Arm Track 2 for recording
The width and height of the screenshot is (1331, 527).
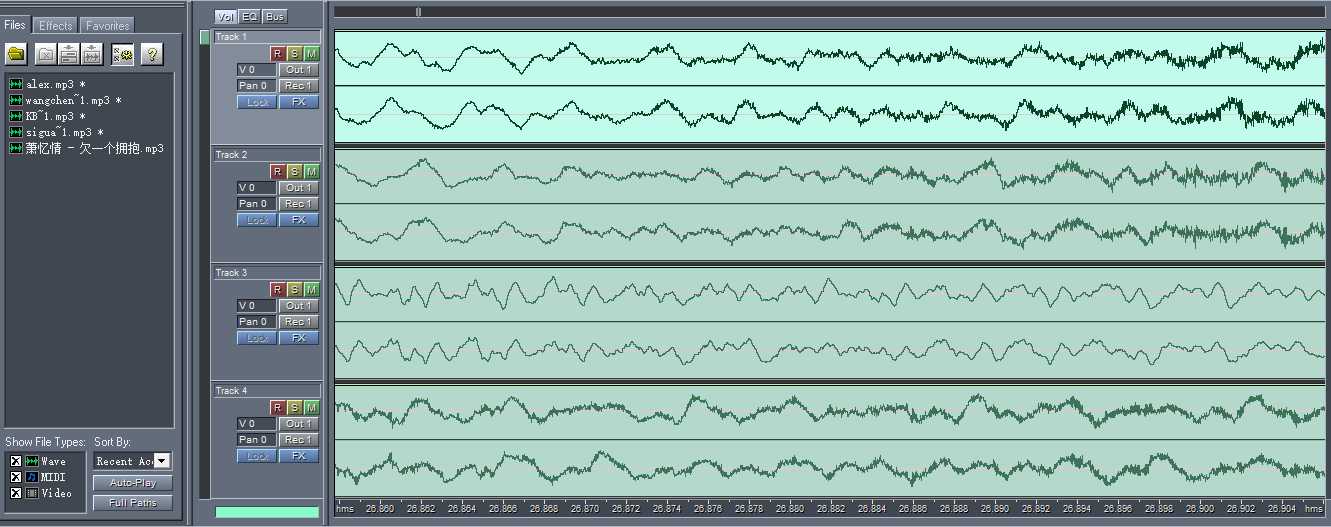pos(277,172)
